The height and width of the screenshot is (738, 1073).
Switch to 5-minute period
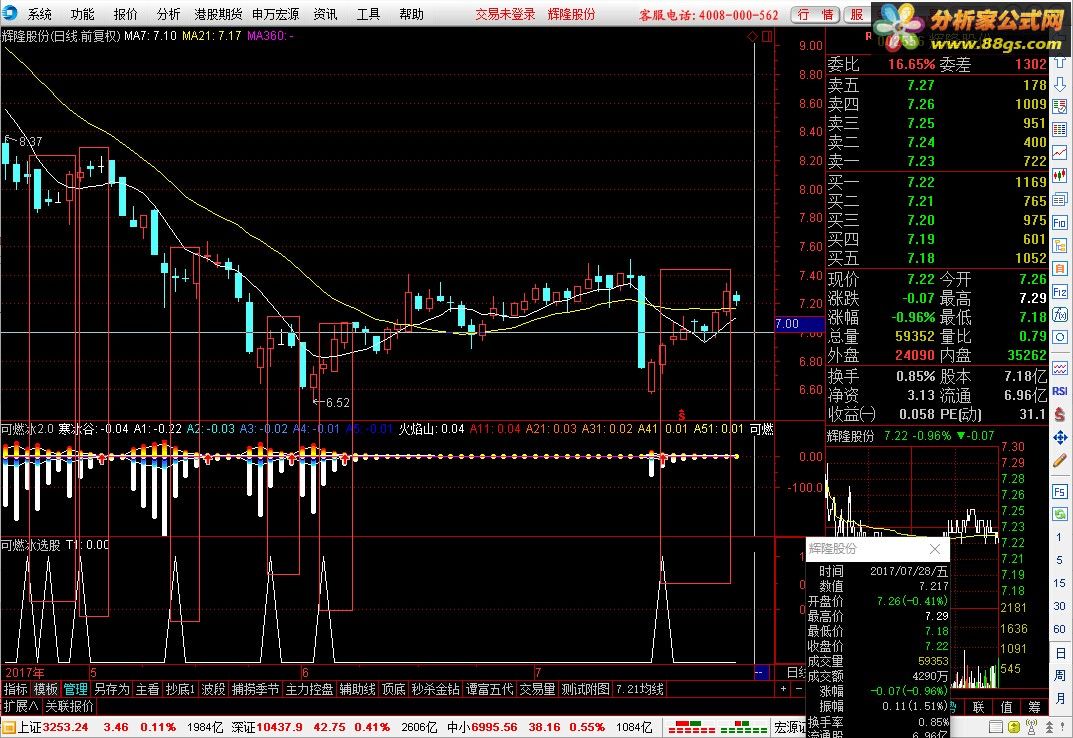point(1060,560)
